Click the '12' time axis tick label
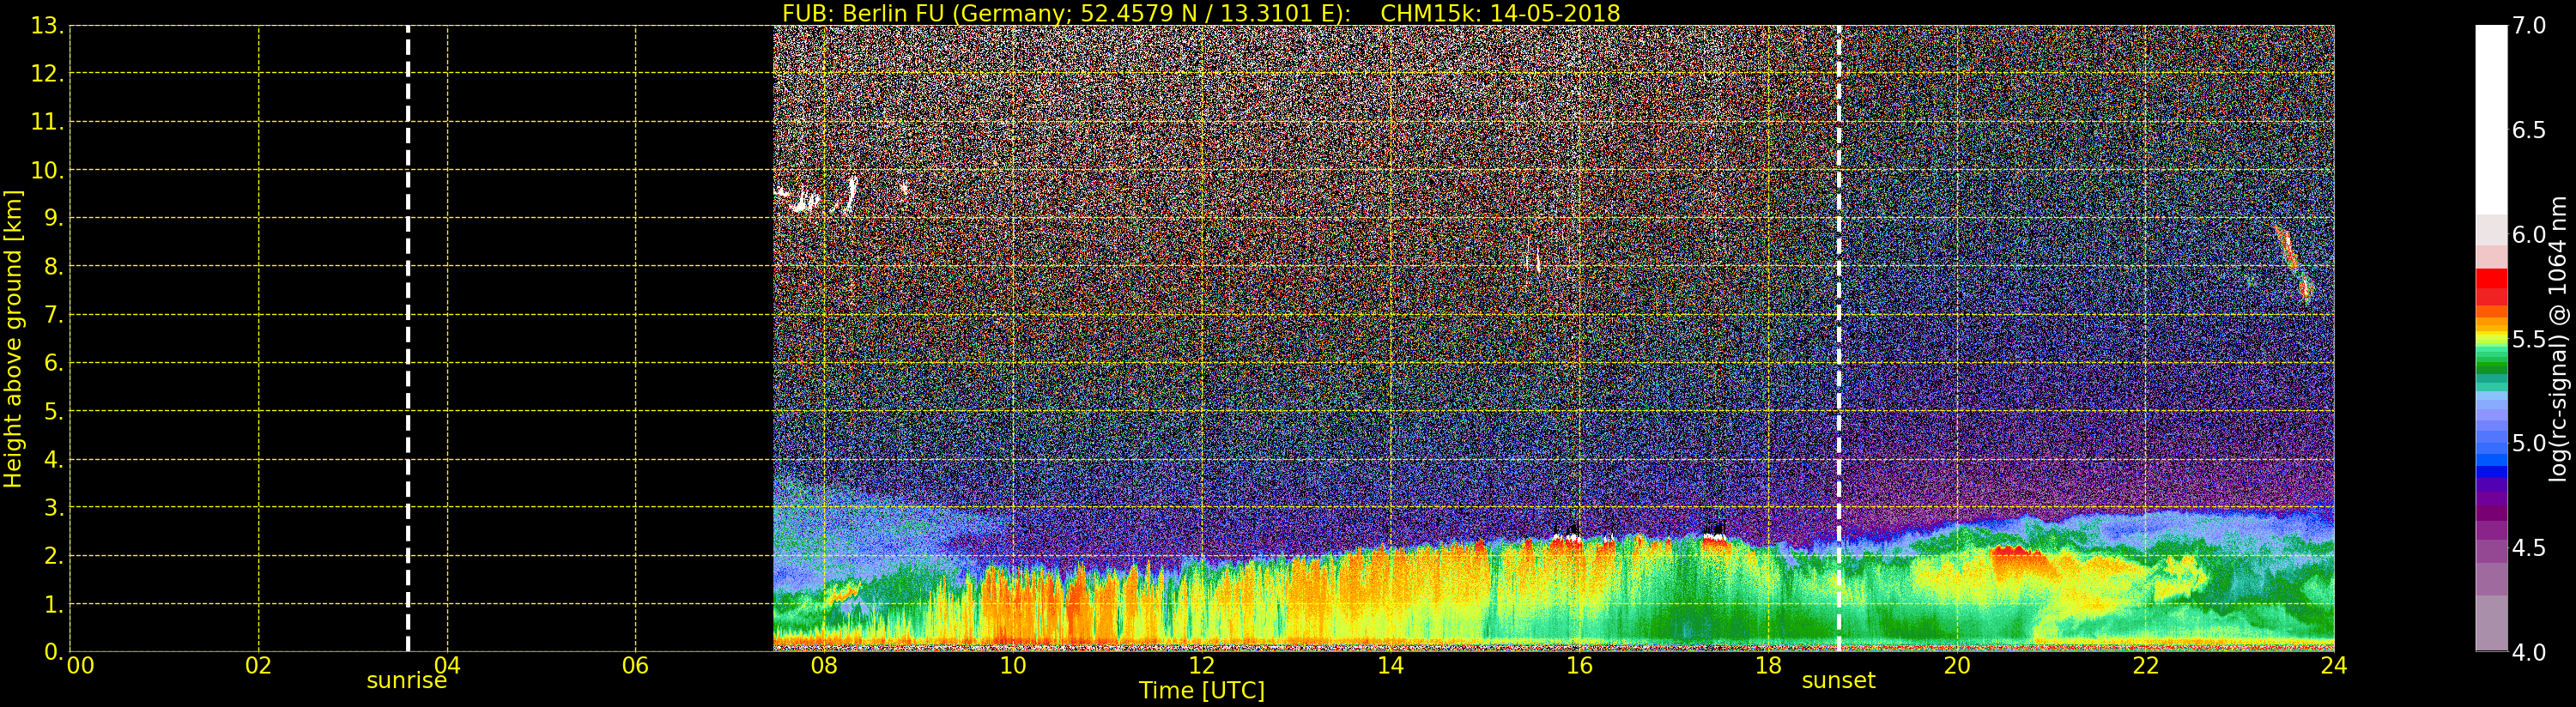Screen dimensions: 2576x707 pos(1201,666)
